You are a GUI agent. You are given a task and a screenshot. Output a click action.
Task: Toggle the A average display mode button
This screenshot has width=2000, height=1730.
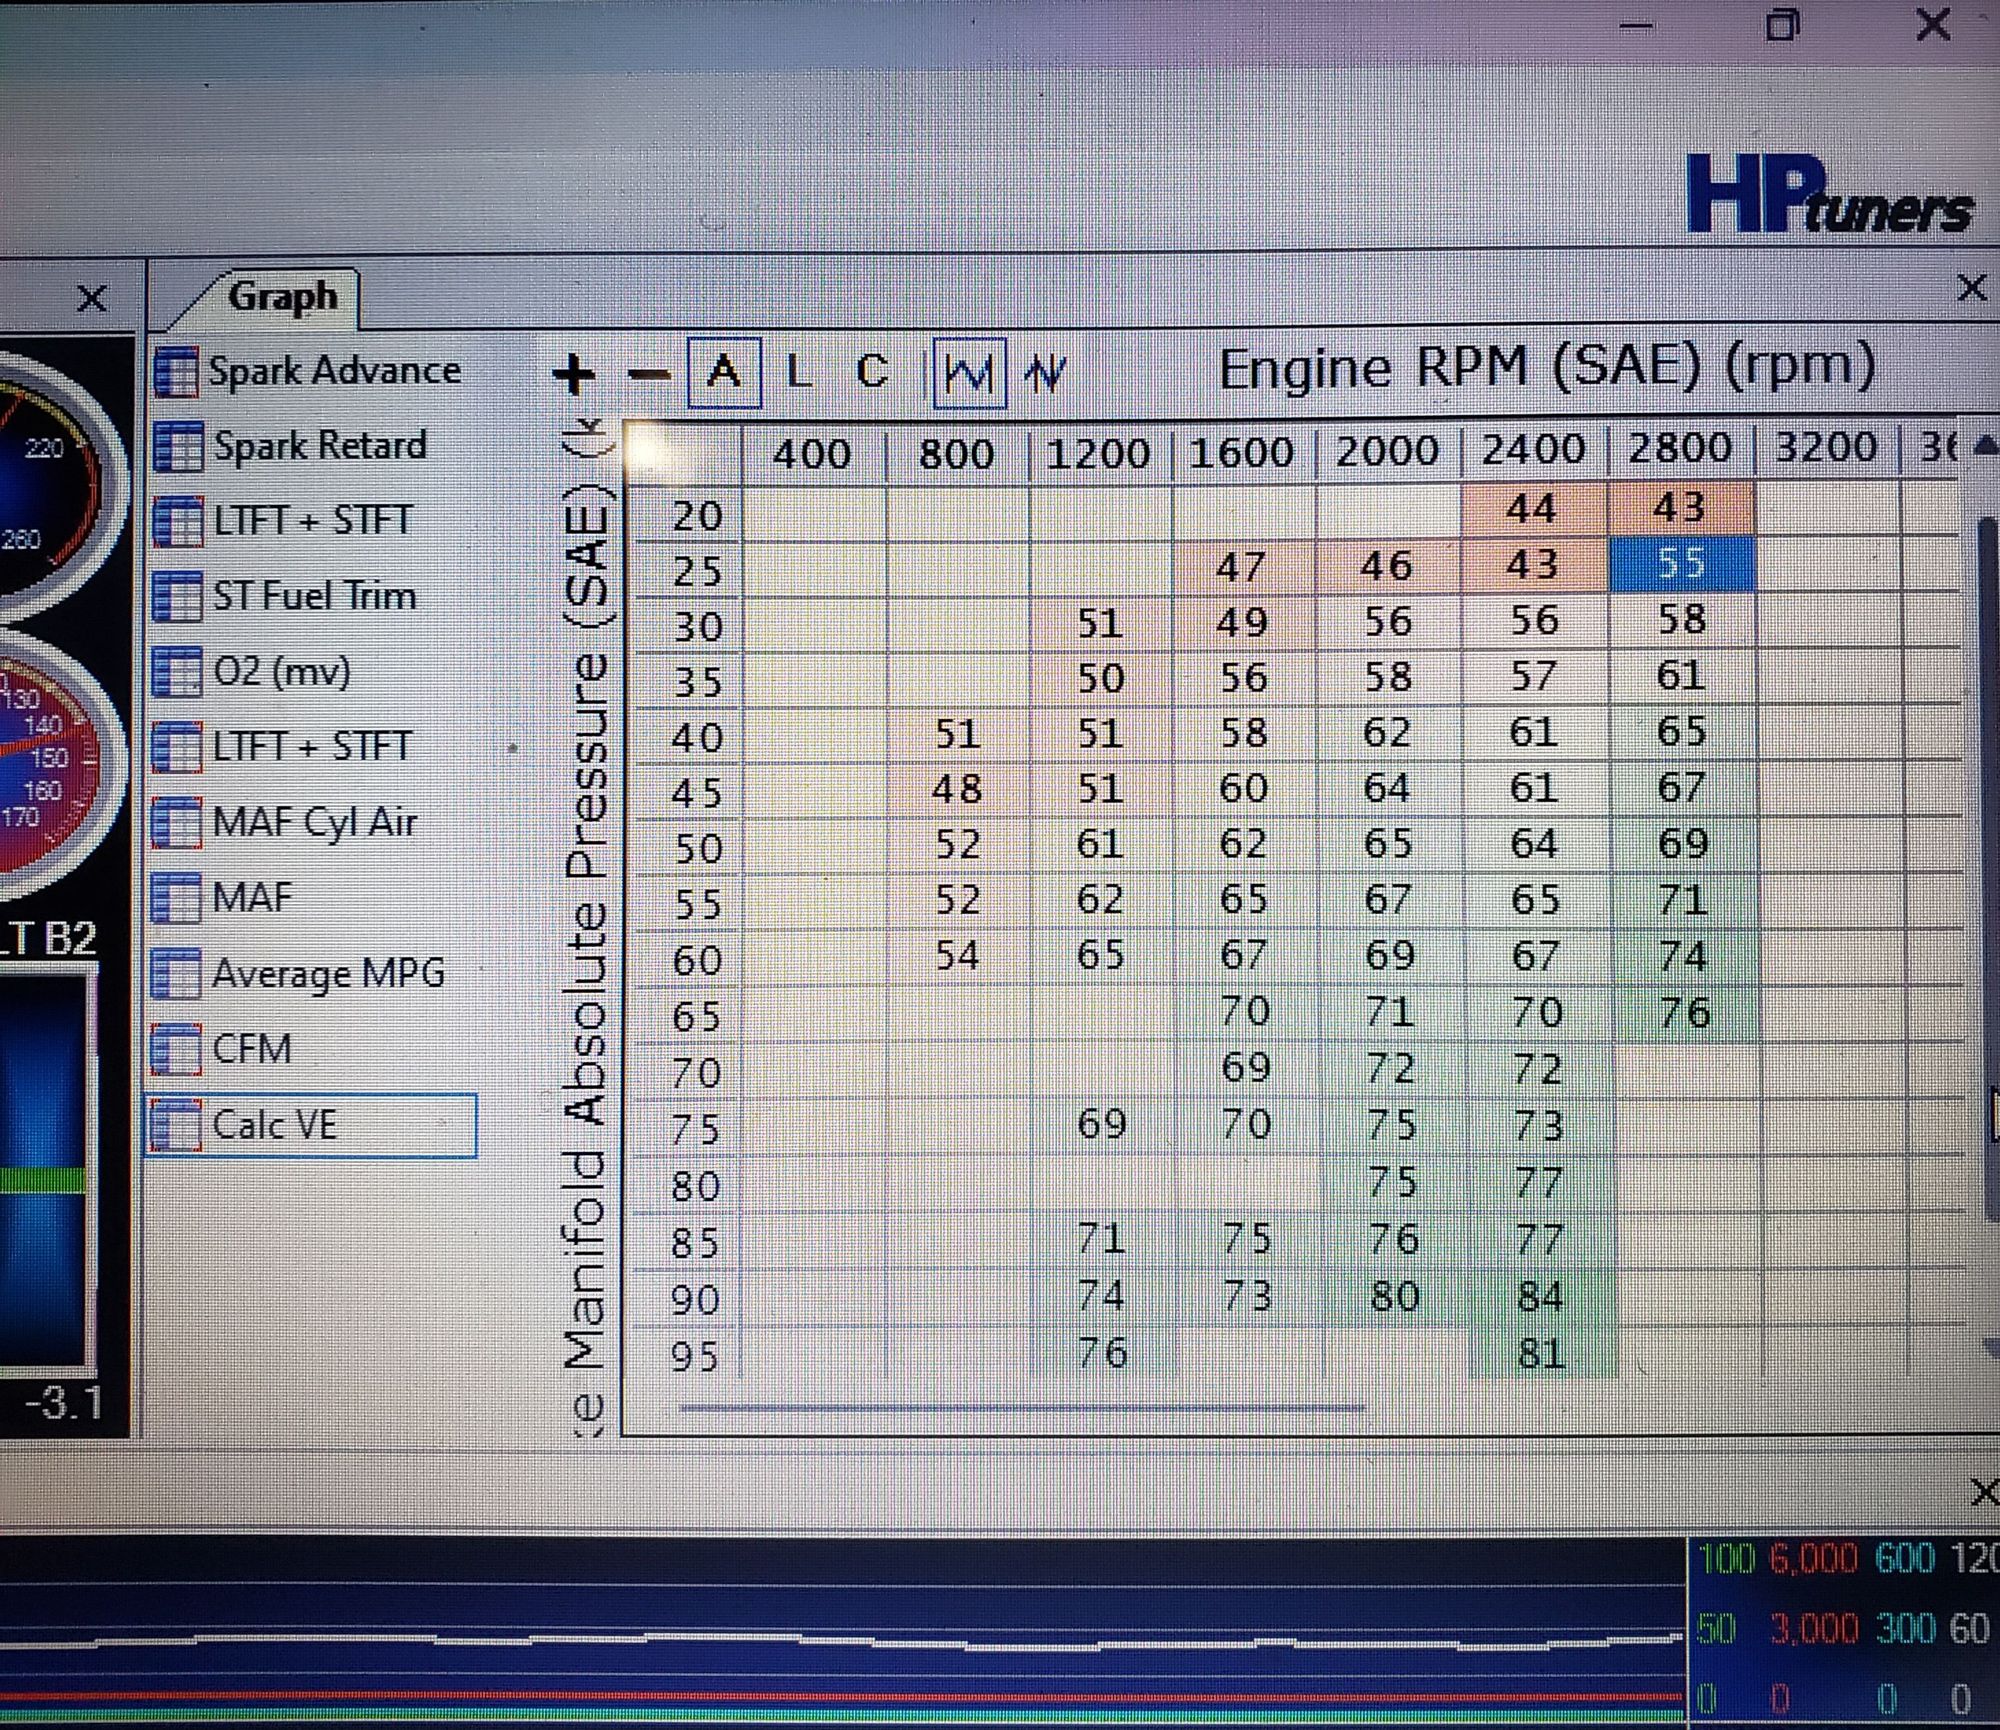724,373
